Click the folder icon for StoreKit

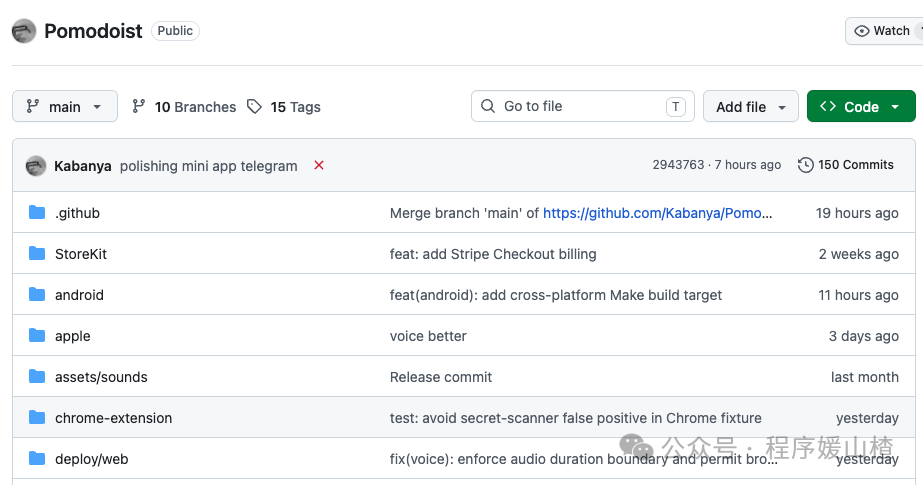tap(37, 254)
